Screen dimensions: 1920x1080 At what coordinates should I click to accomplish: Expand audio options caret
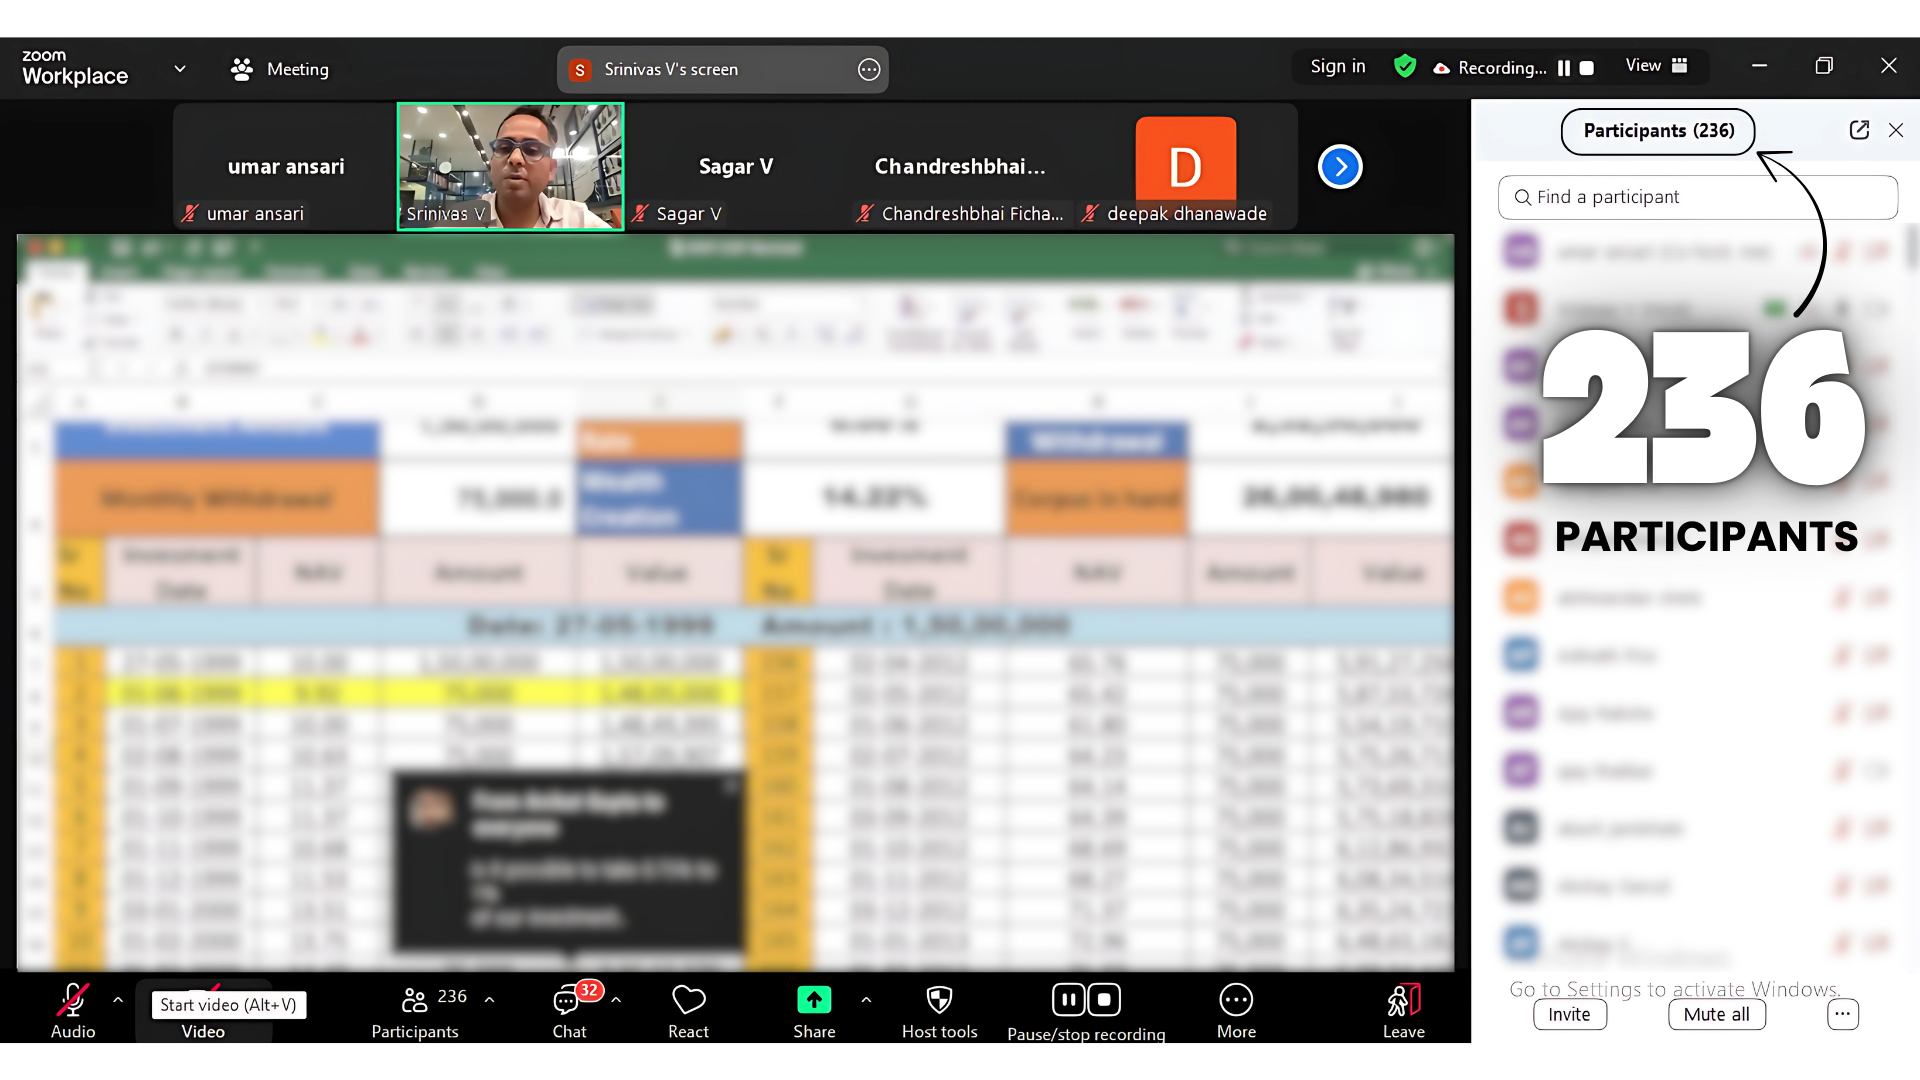(x=118, y=999)
